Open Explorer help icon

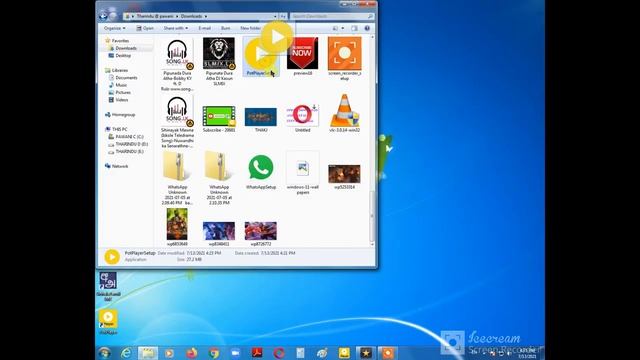click(x=367, y=28)
